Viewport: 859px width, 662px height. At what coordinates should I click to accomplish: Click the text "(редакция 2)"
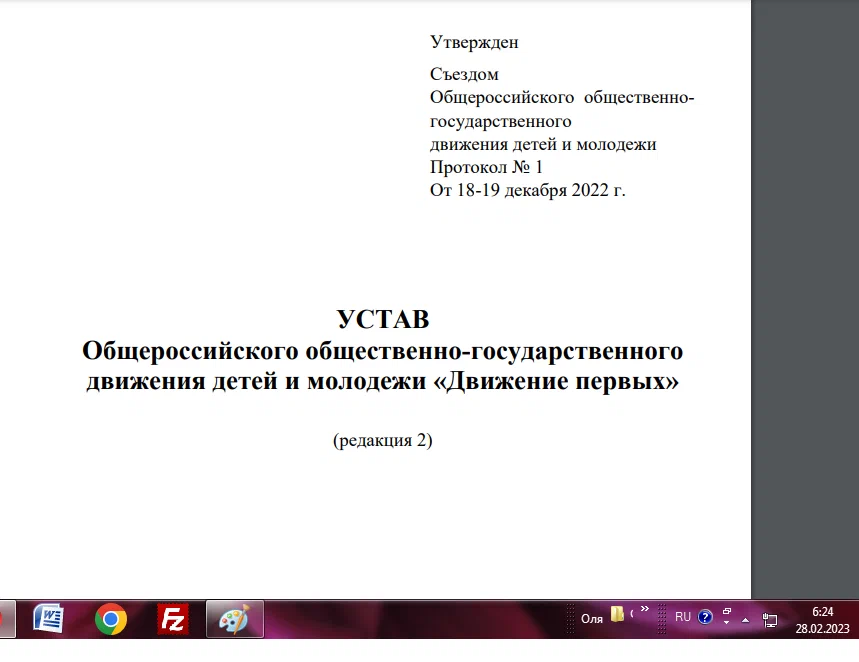[383, 440]
